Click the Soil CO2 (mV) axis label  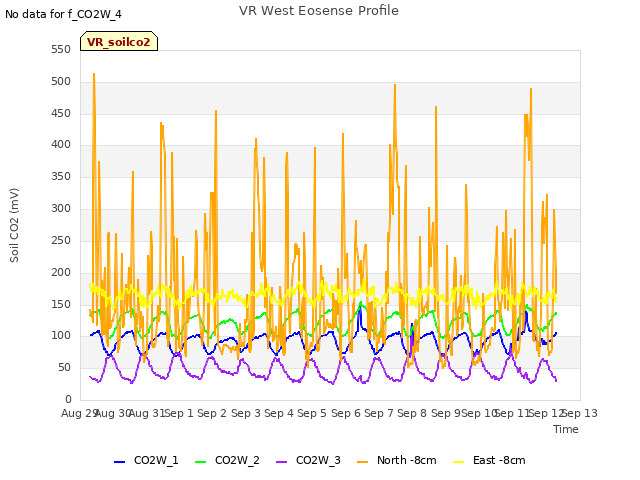click(14, 225)
